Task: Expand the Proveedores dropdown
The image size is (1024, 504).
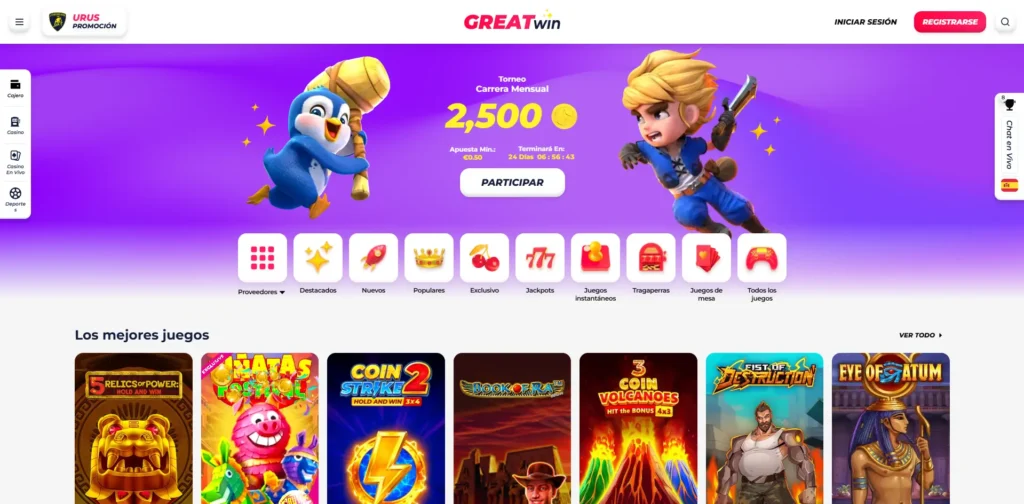Action: [x=262, y=292]
